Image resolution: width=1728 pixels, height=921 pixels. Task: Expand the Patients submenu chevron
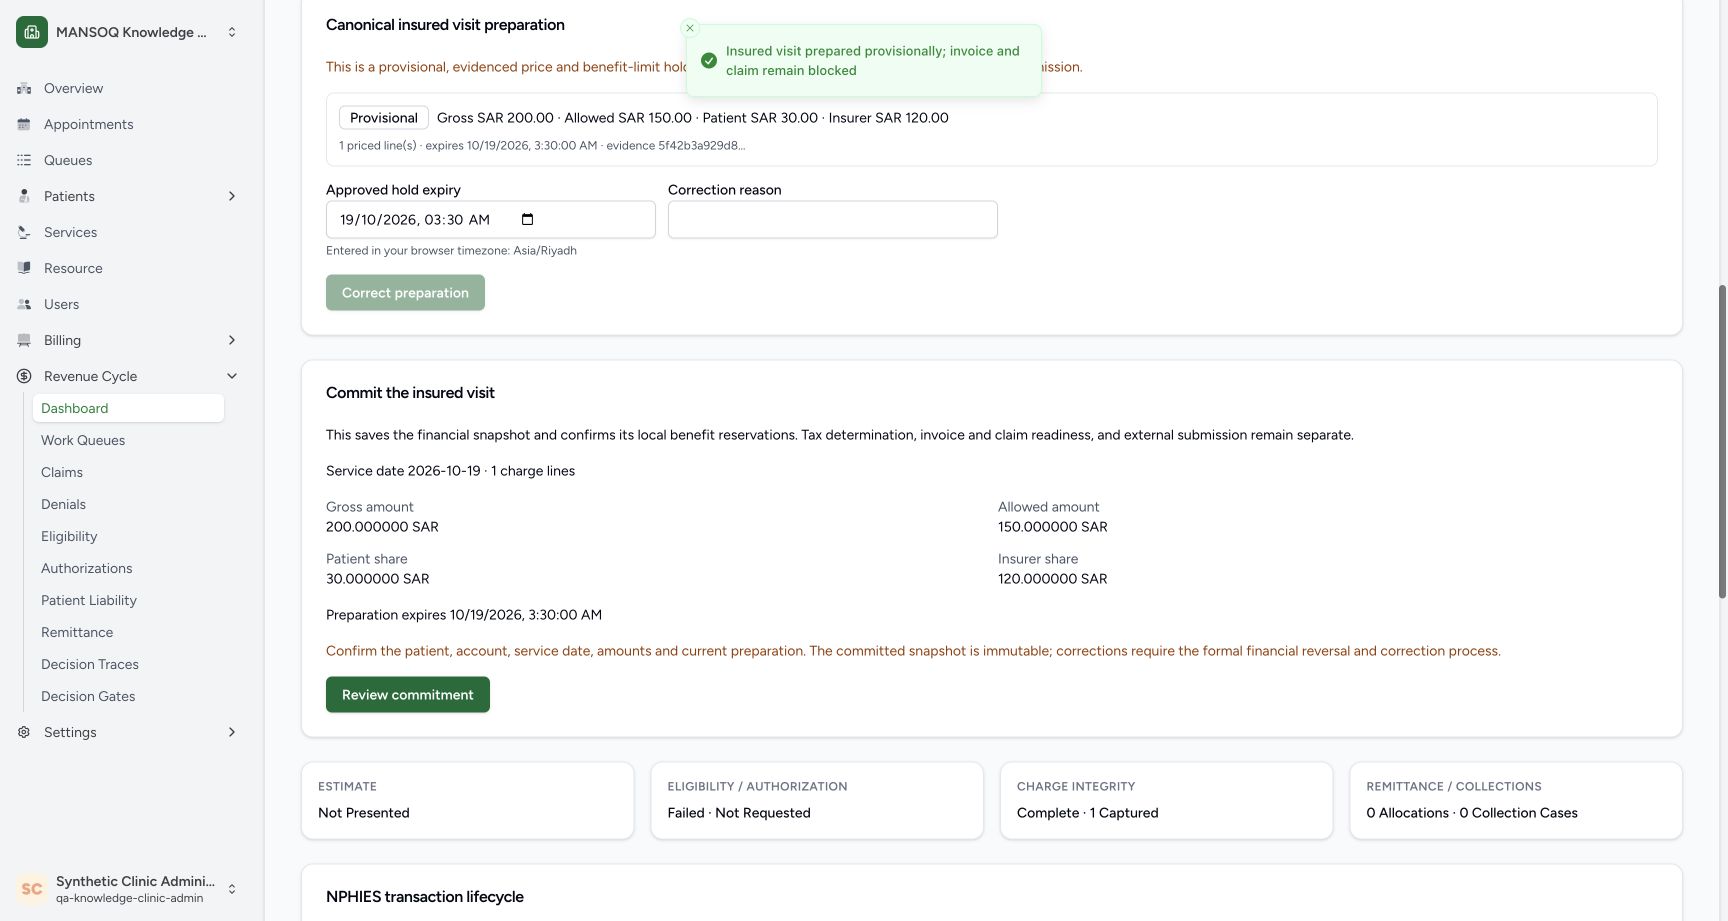(x=232, y=196)
